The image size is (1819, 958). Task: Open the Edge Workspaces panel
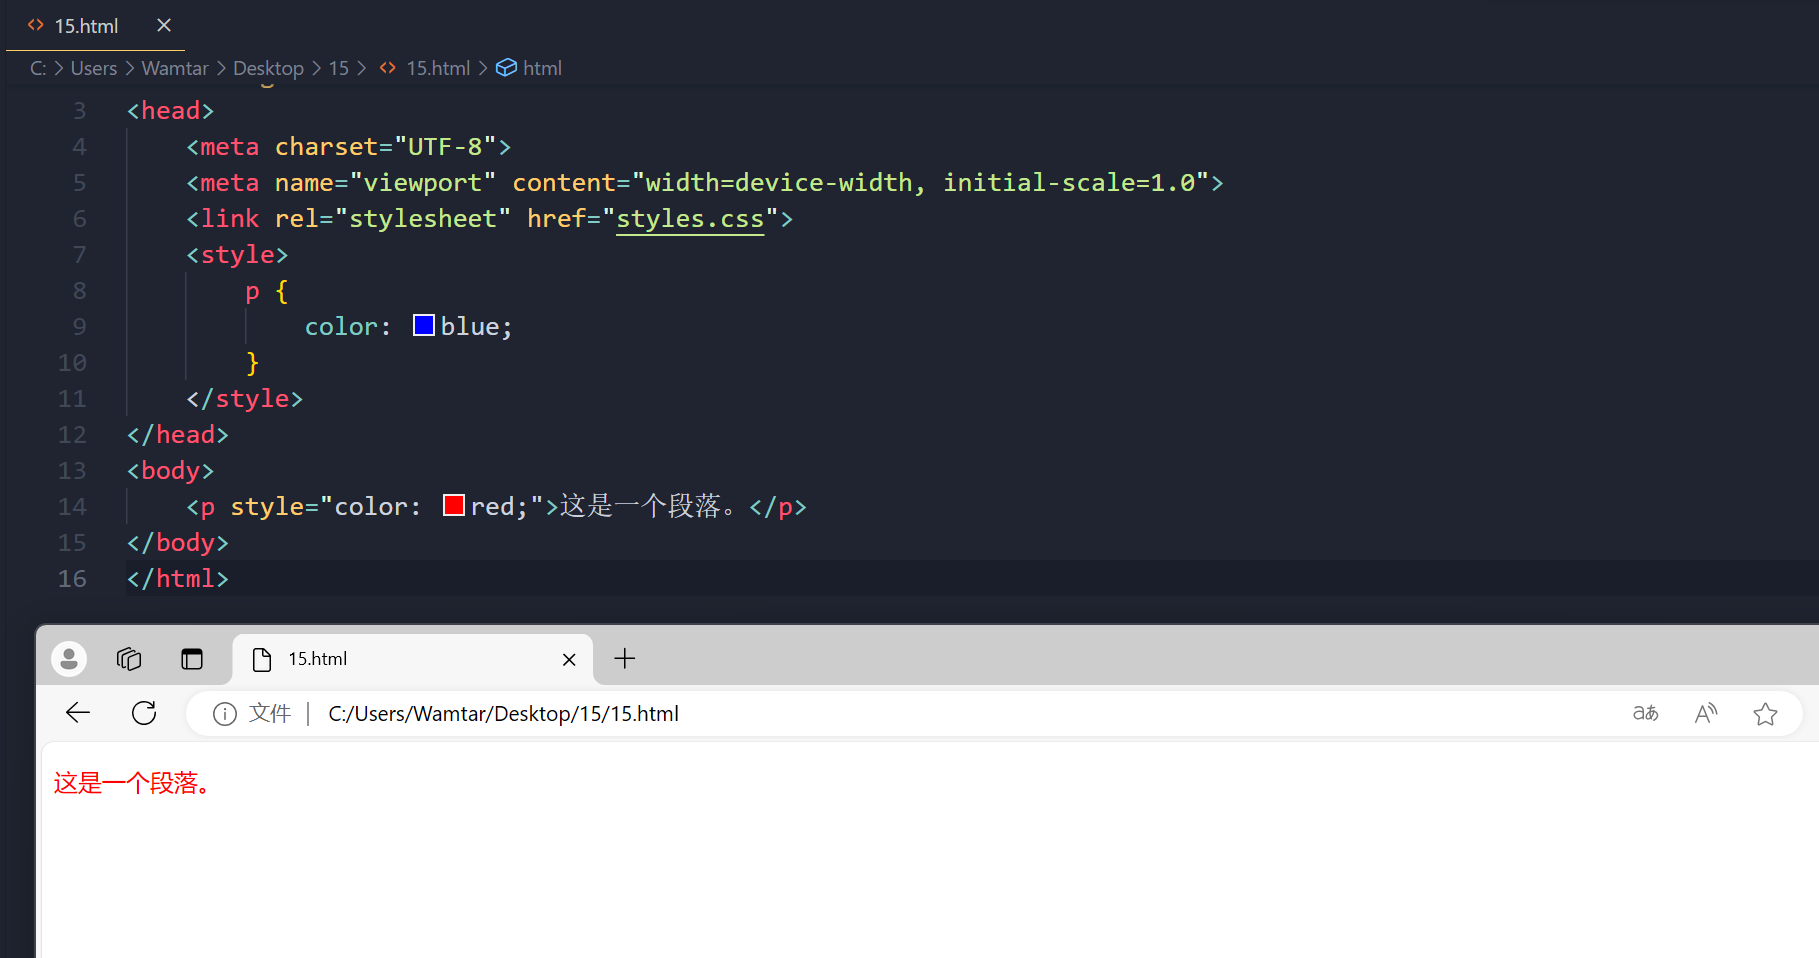click(x=128, y=658)
